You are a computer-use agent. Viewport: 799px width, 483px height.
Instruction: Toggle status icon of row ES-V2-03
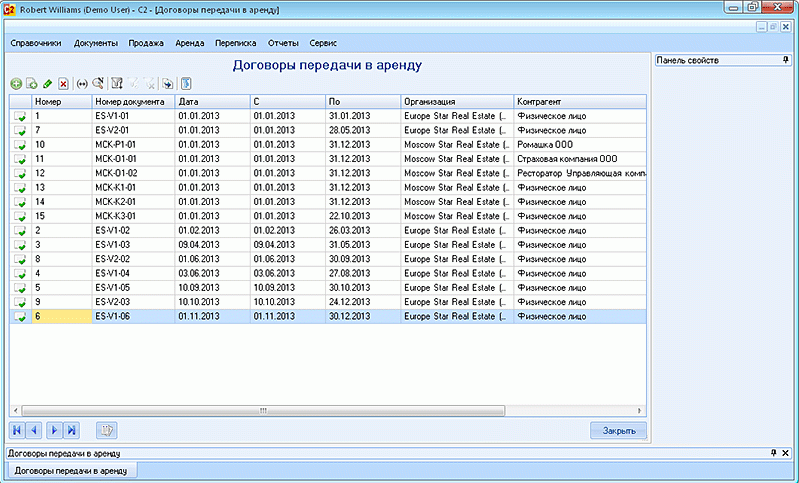click(x=19, y=302)
